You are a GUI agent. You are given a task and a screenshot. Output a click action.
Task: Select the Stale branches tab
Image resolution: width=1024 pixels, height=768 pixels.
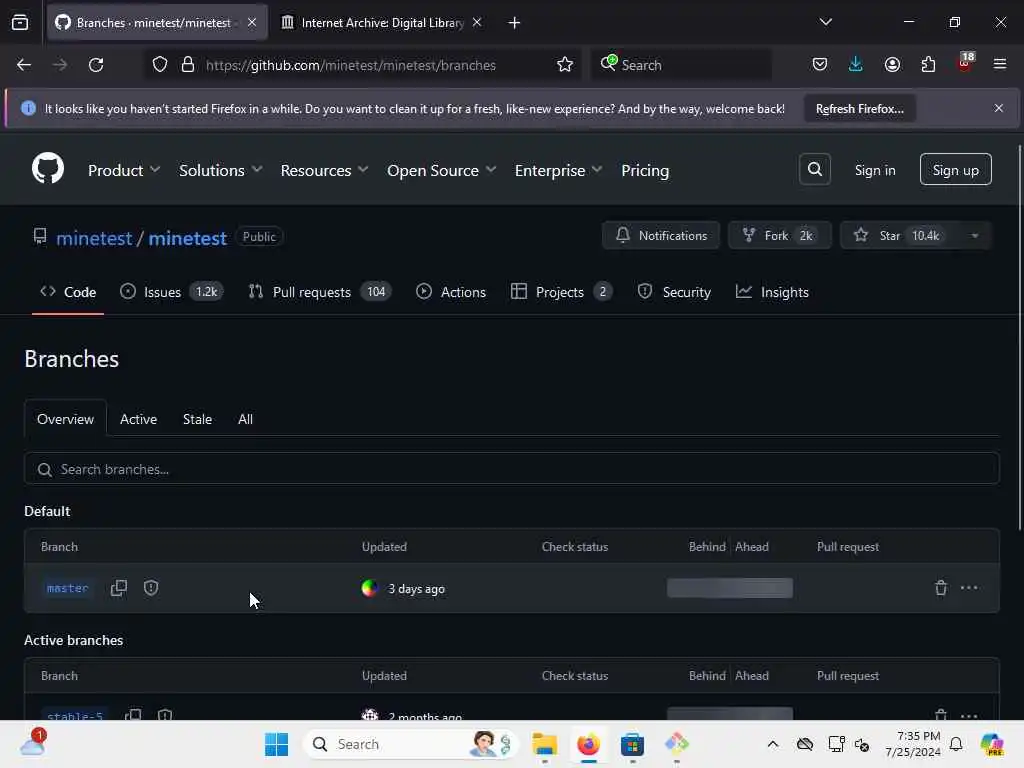(197, 419)
